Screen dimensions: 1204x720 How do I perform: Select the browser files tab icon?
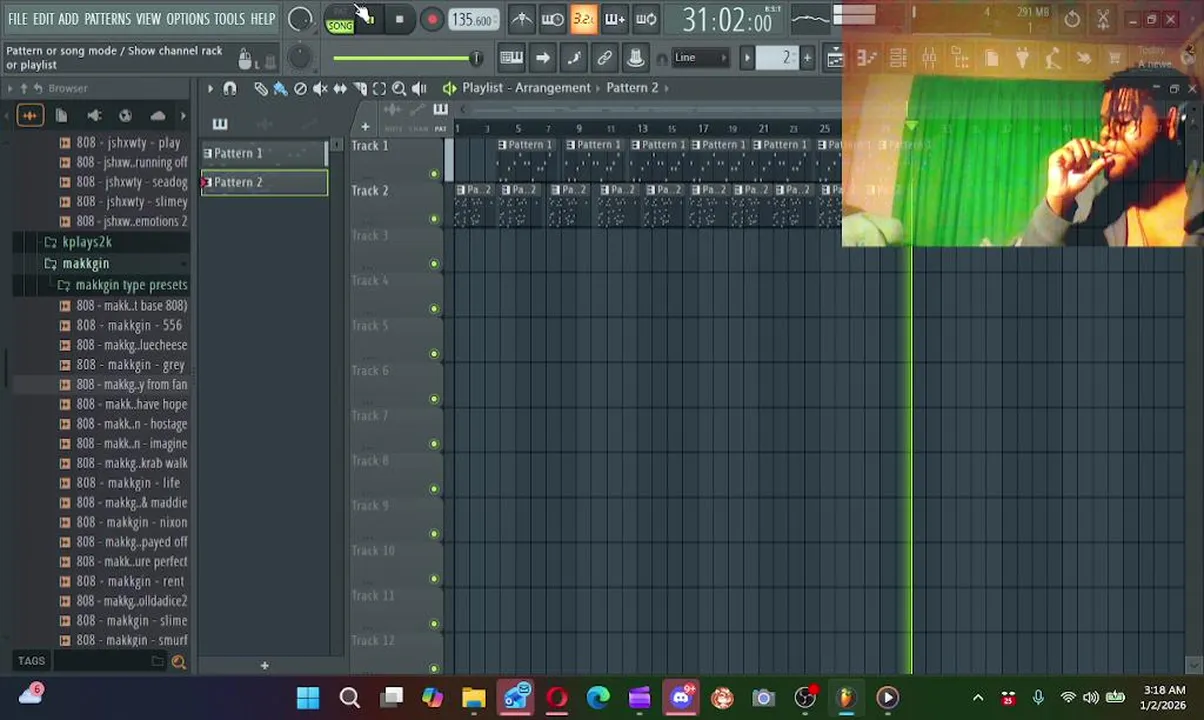61,116
